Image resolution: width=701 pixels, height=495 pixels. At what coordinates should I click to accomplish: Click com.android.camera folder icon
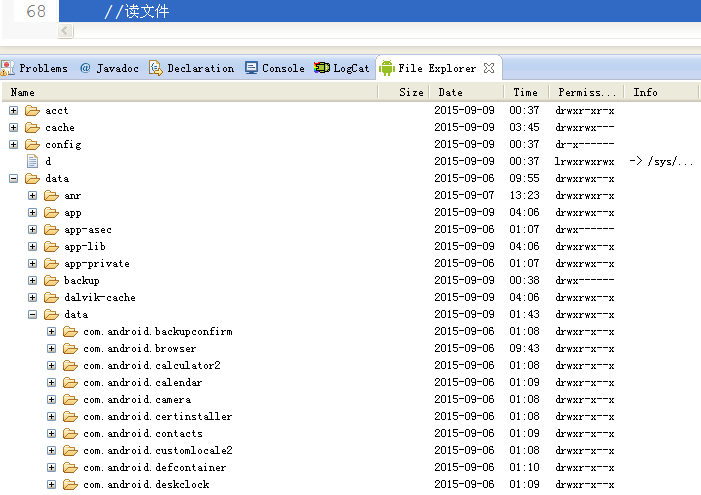[70, 399]
